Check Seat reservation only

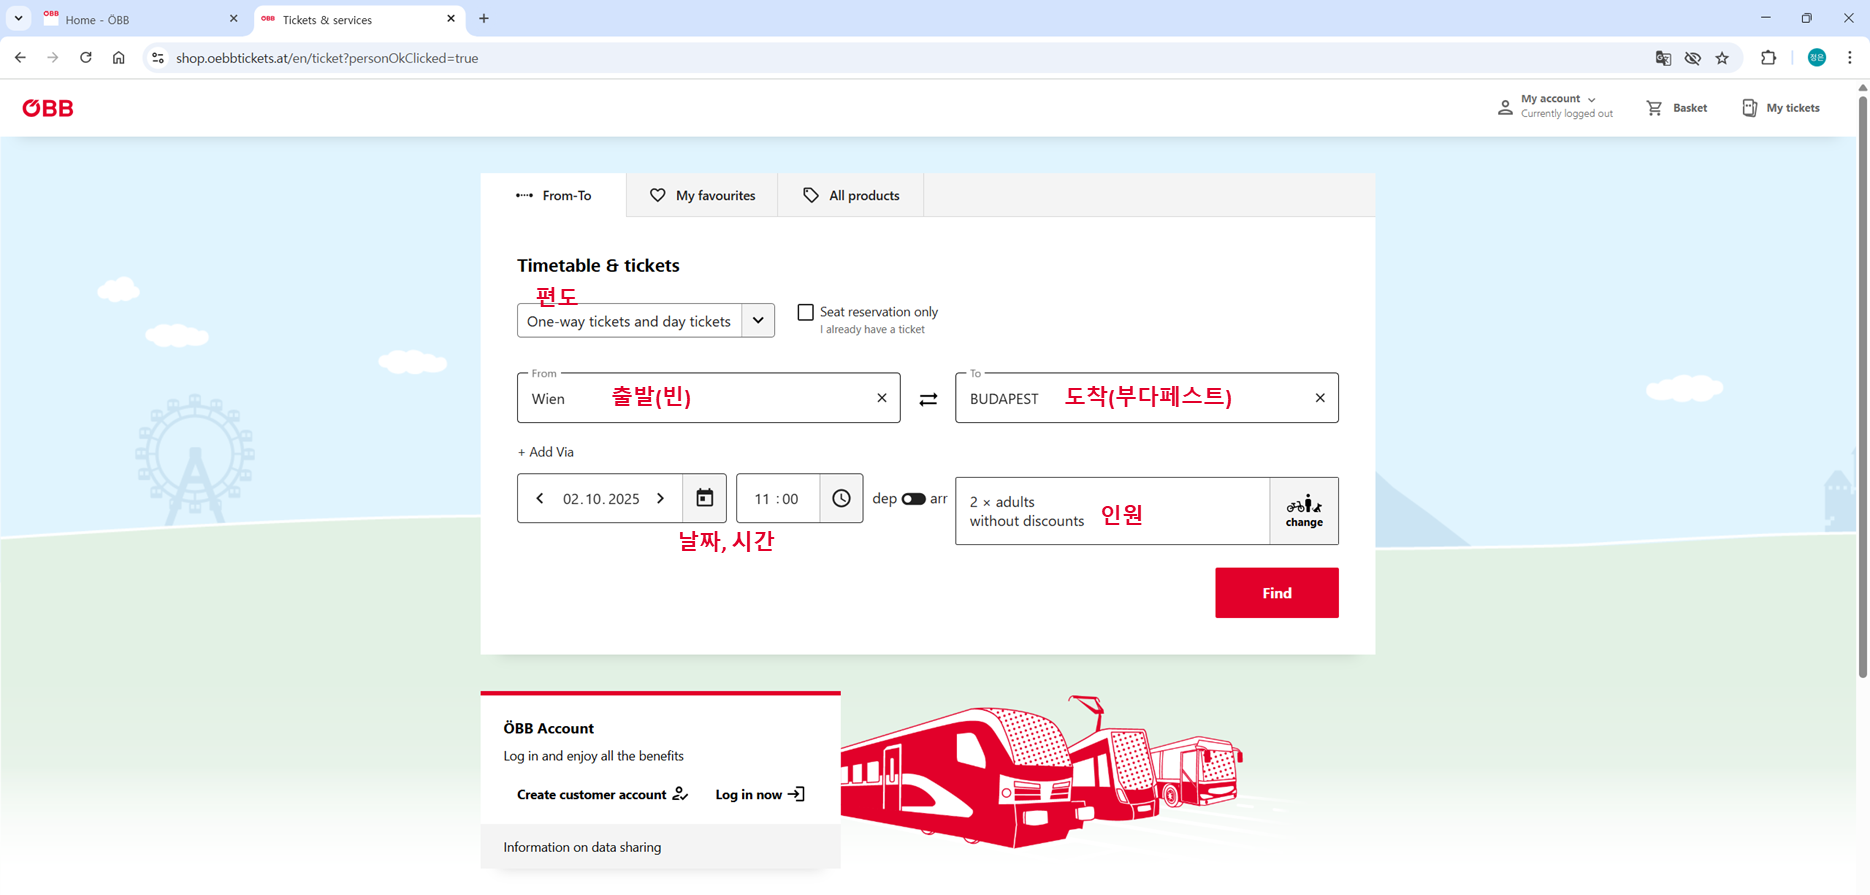pos(805,312)
